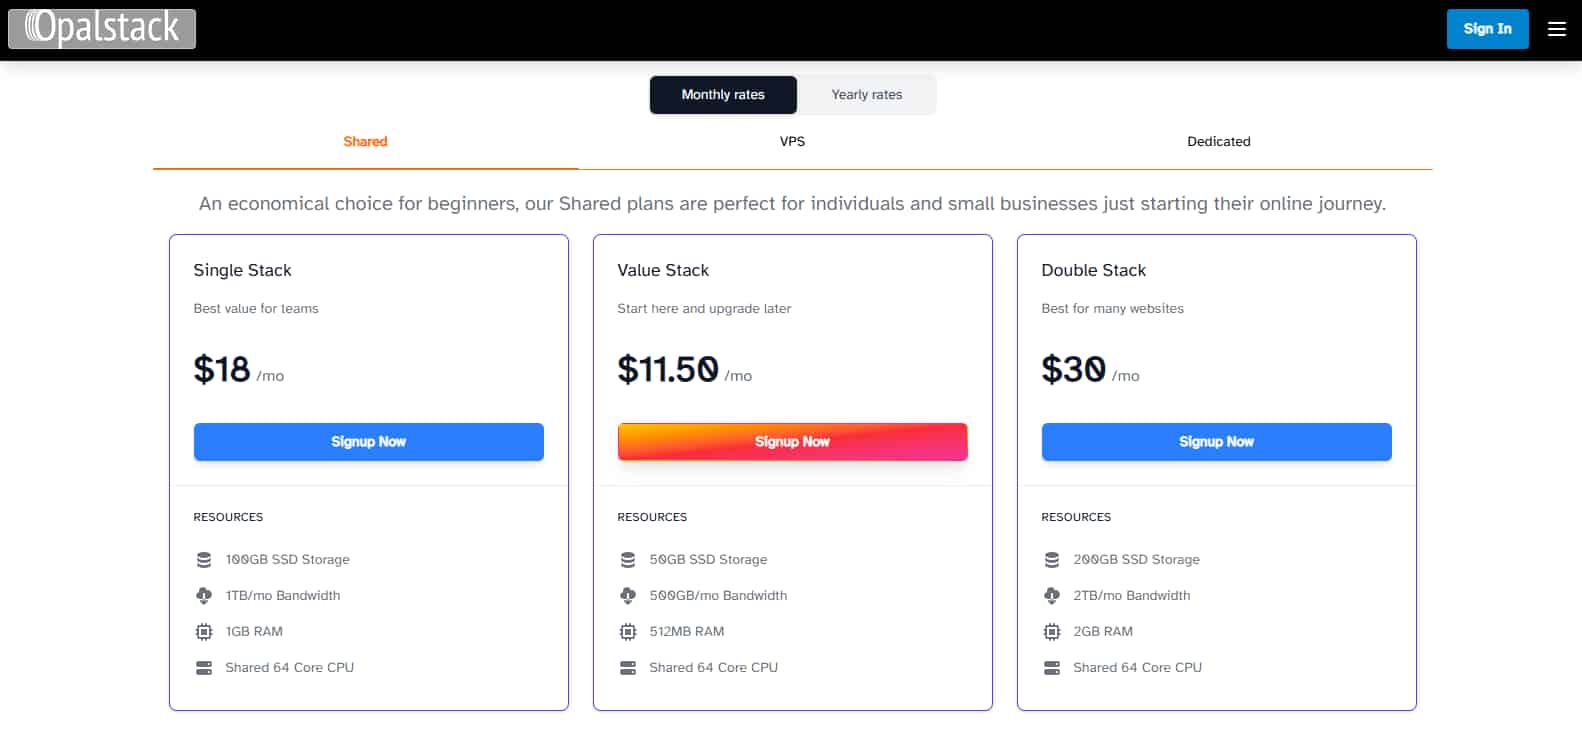This screenshot has height=733, width=1582.
Task: Click storage icon next to 50GB SSD Storage
Action: click(628, 560)
